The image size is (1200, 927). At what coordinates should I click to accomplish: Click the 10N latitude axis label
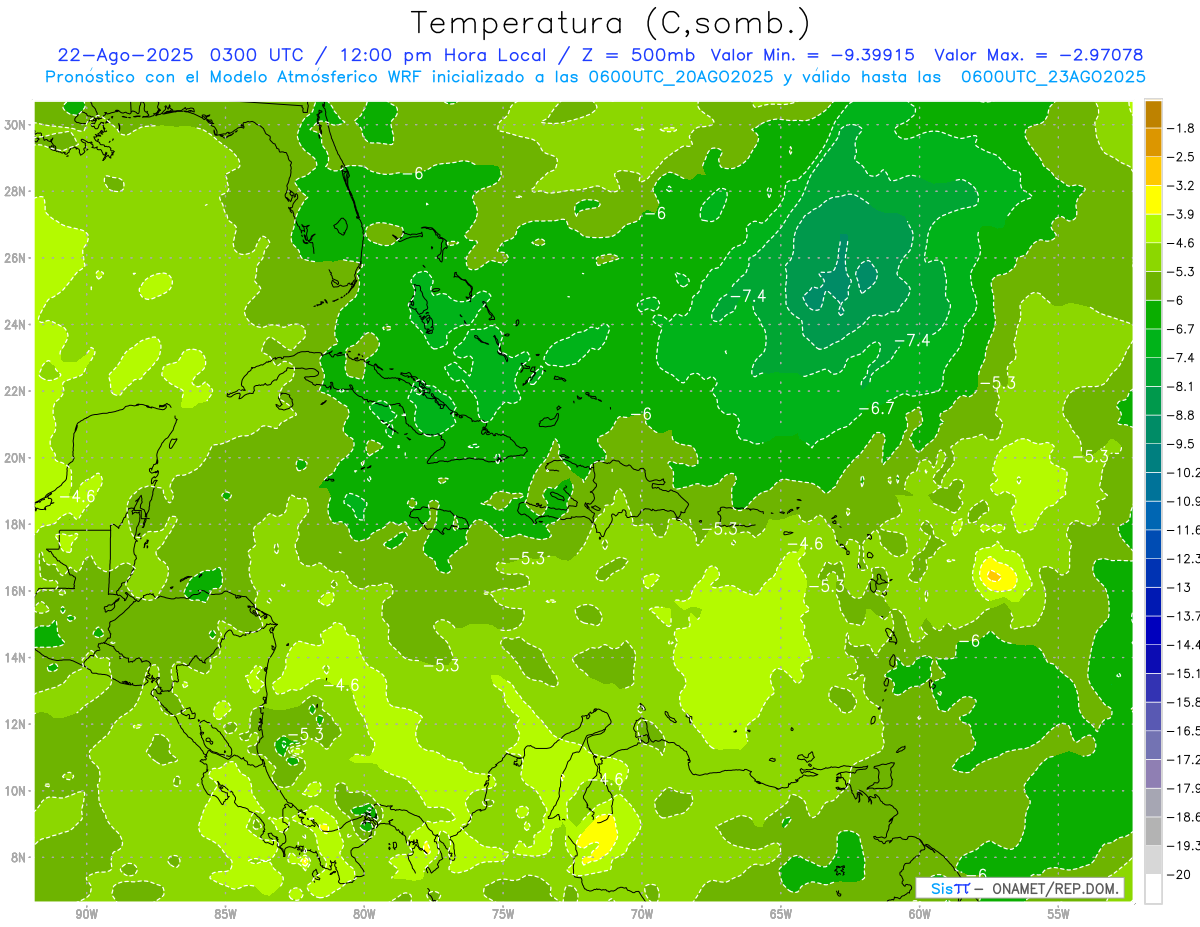point(17,791)
